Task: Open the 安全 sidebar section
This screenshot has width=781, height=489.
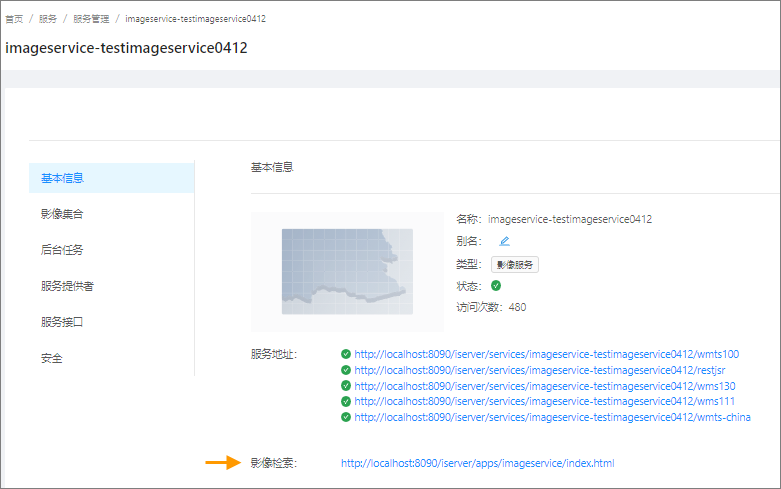Action: point(52,358)
